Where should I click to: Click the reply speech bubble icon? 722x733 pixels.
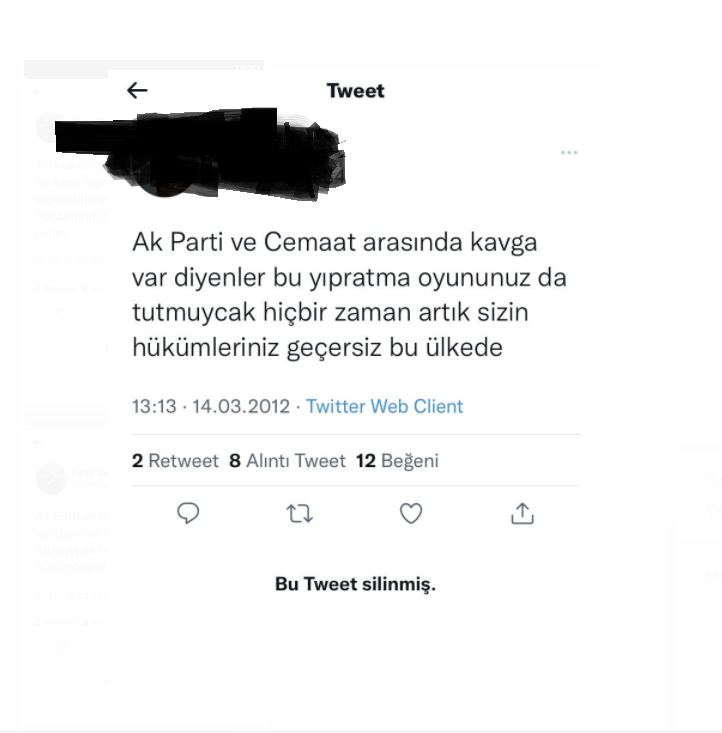point(188,513)
